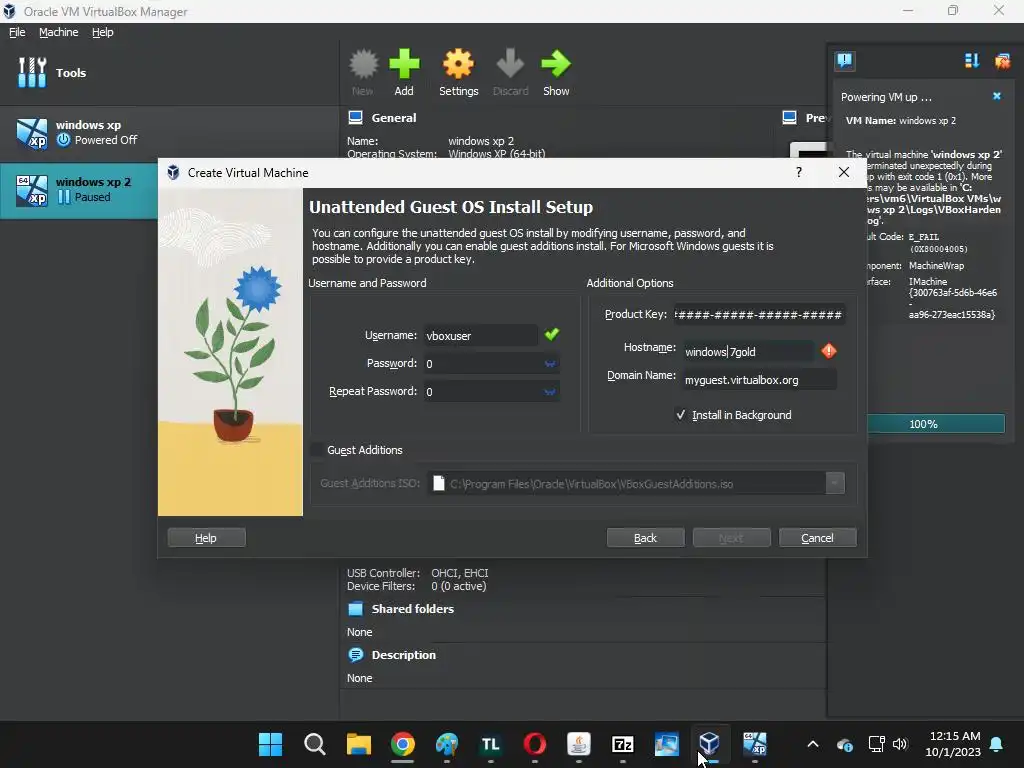This screenshot has height=768, width=1024.
Task: Open Search from the taskbar
Action: tap(315, 744)
